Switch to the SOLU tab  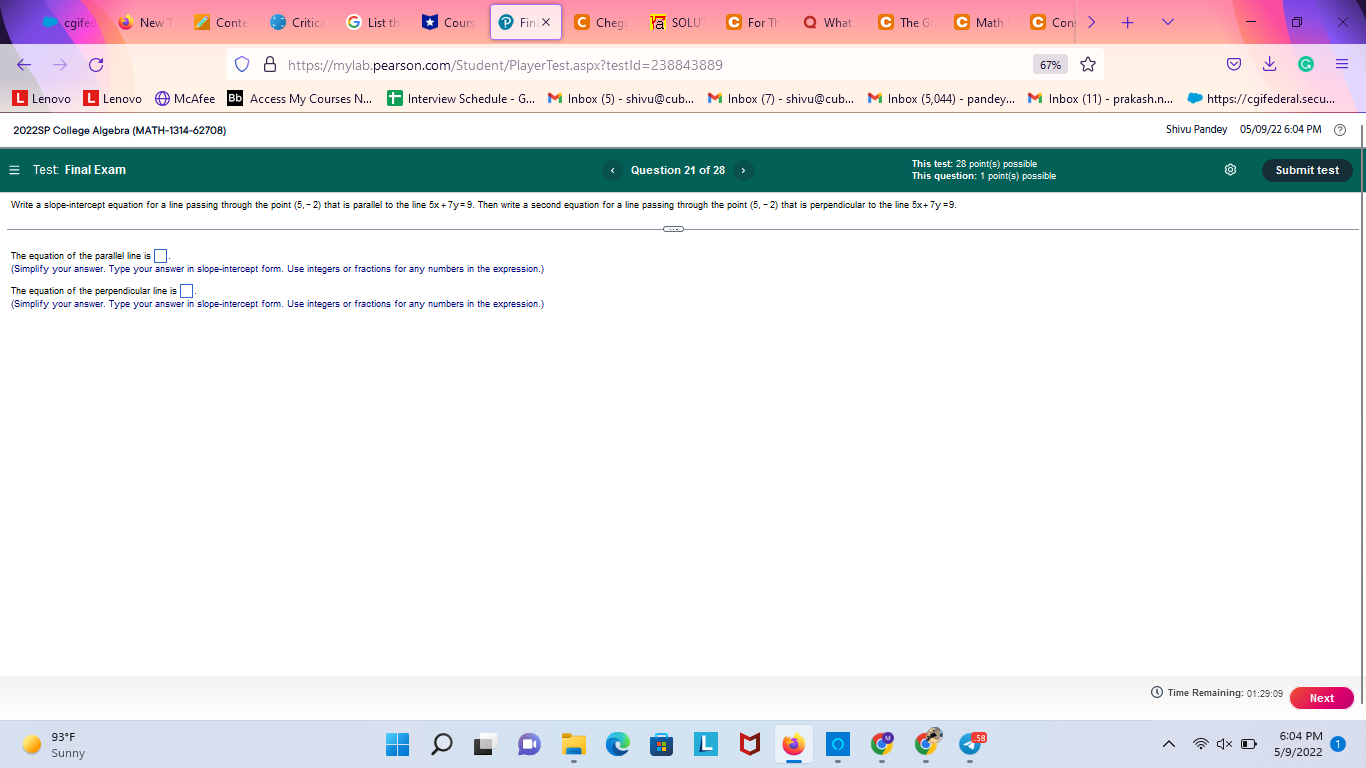pos(676,22)
